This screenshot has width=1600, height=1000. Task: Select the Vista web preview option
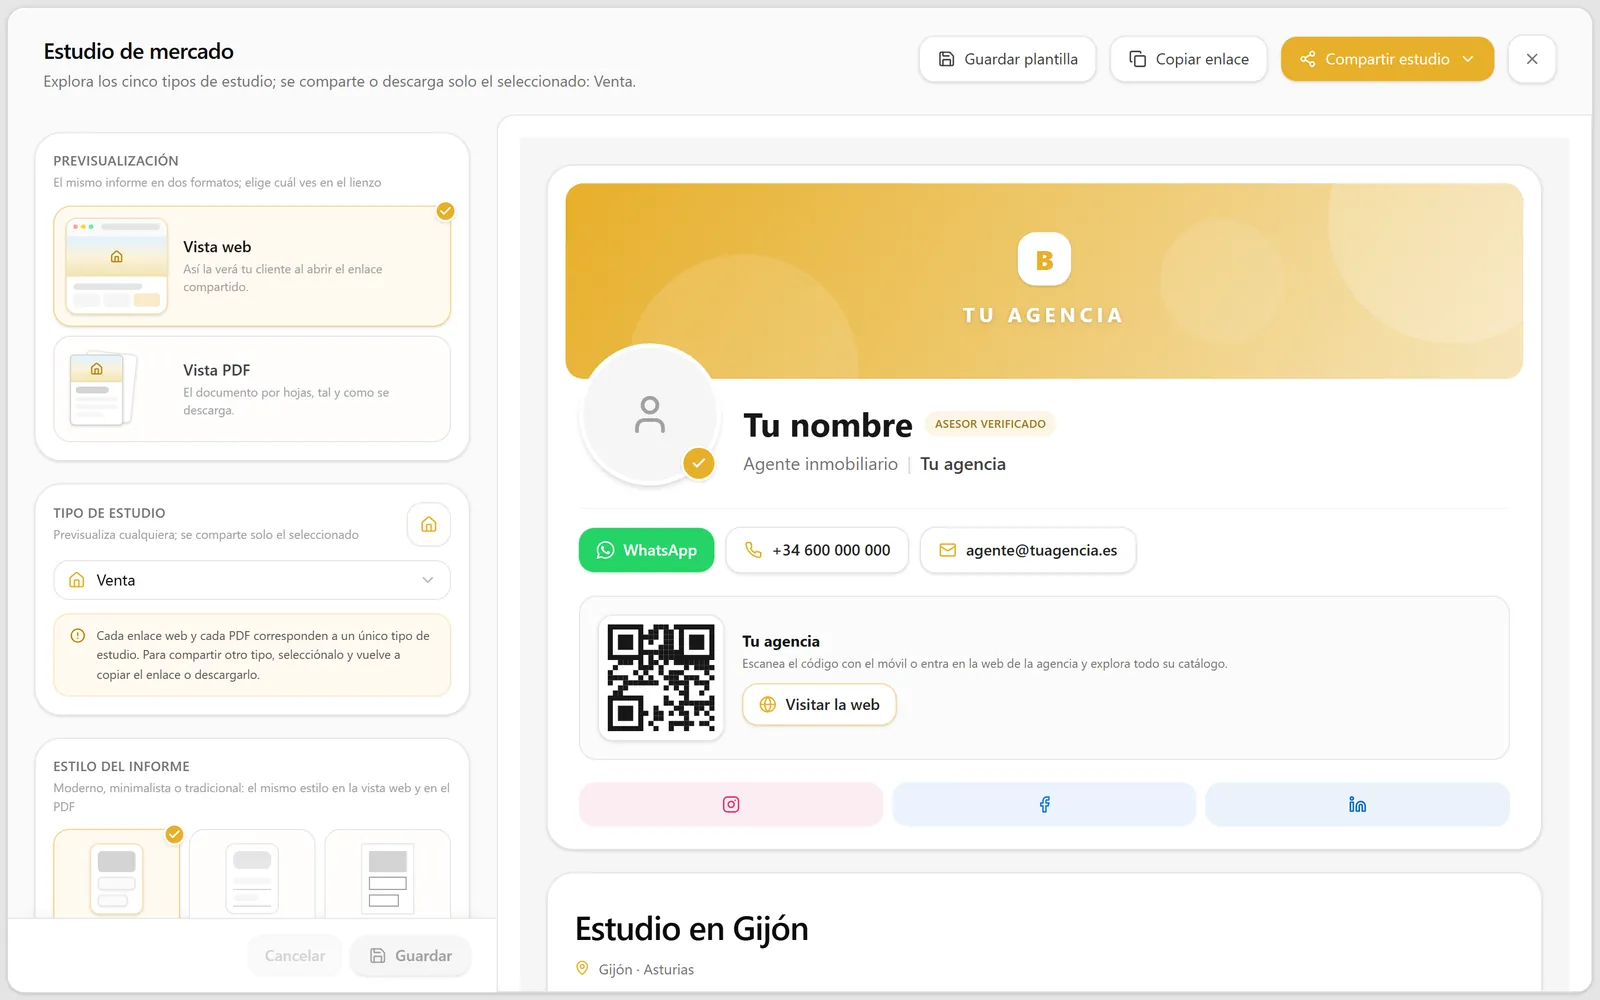pyautogui.click(x=252, y=266)
